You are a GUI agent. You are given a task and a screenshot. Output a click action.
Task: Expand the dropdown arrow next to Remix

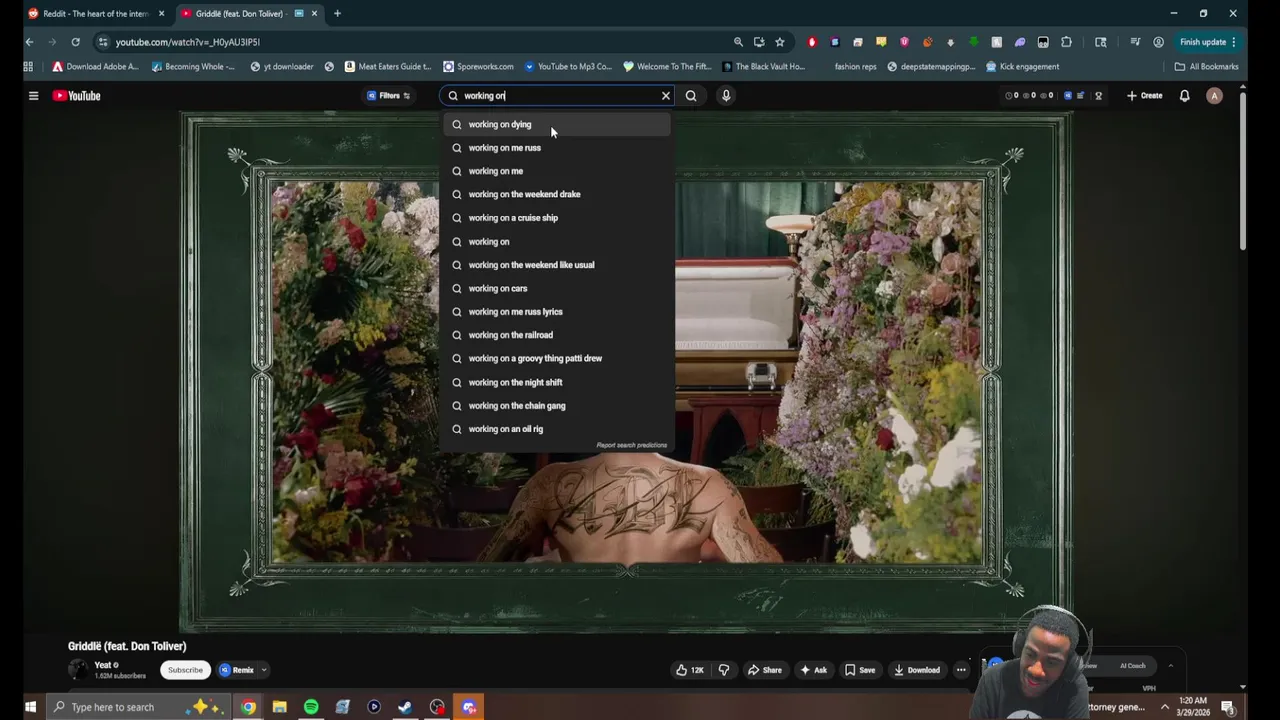point(265,670)
